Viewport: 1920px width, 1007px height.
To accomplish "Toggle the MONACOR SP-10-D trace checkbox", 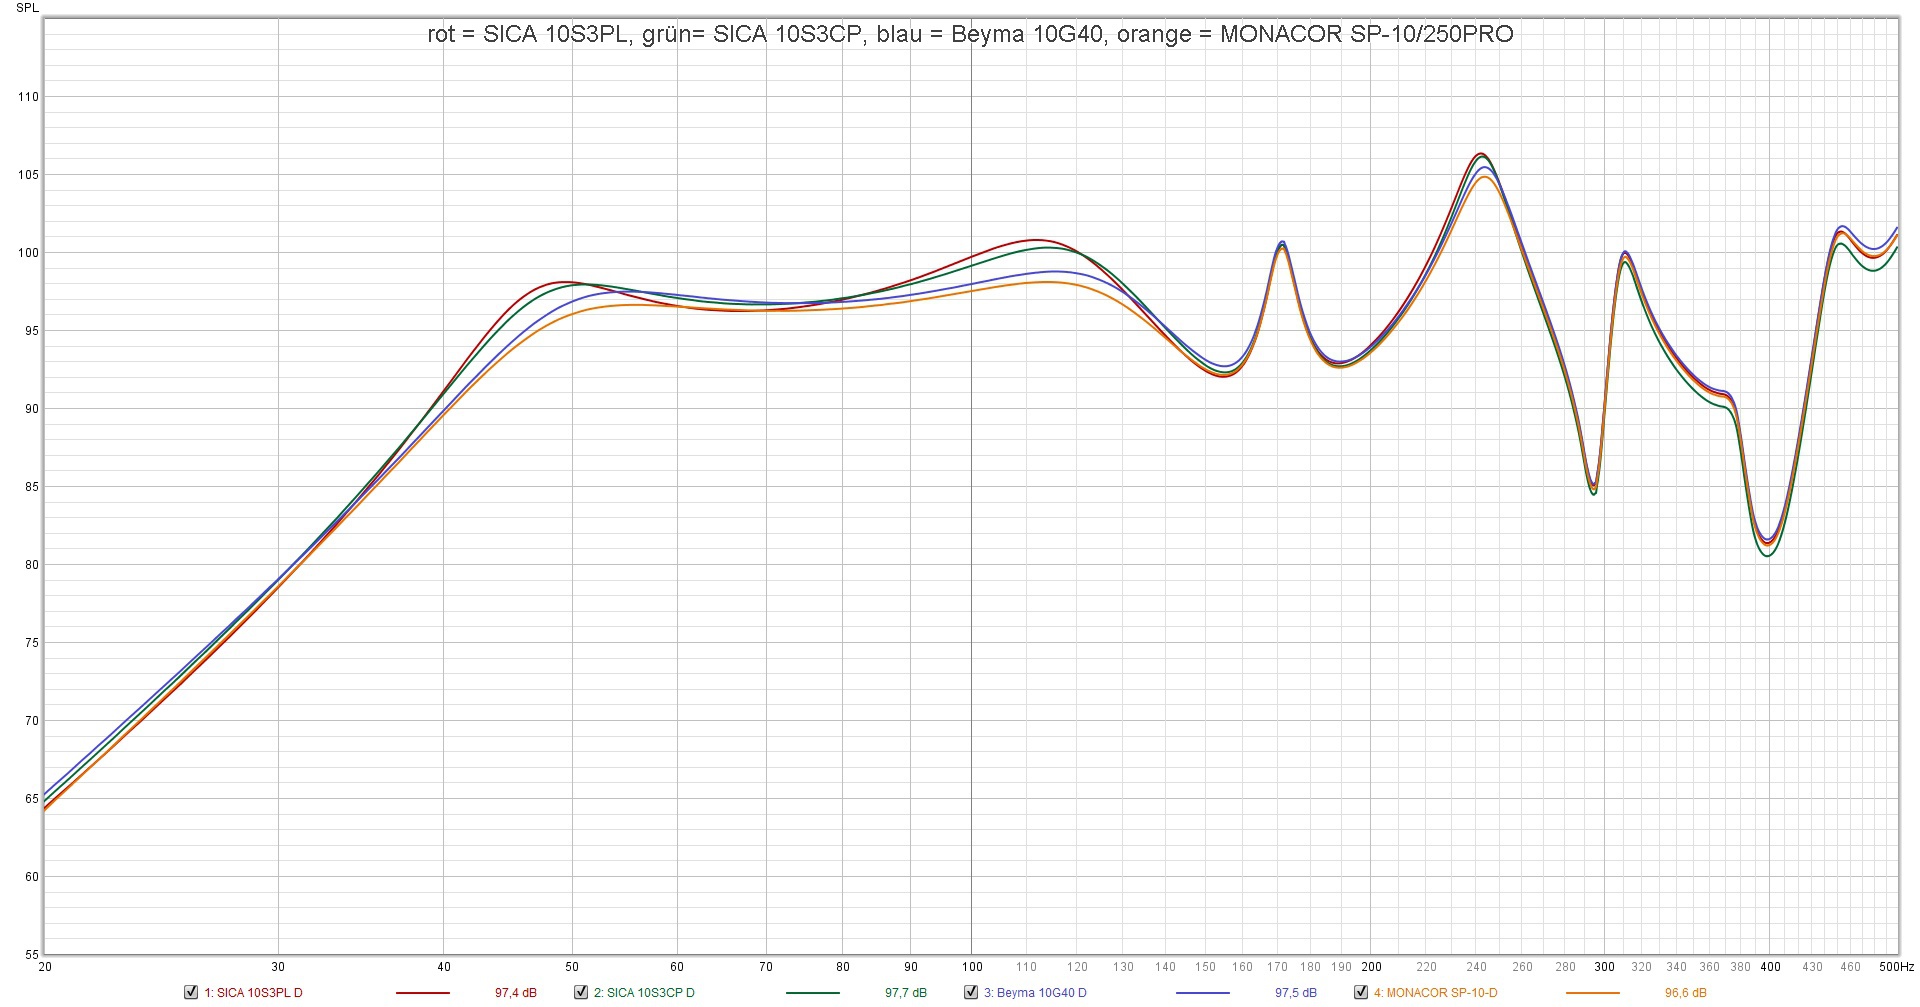I will [x=1361, y=992].
